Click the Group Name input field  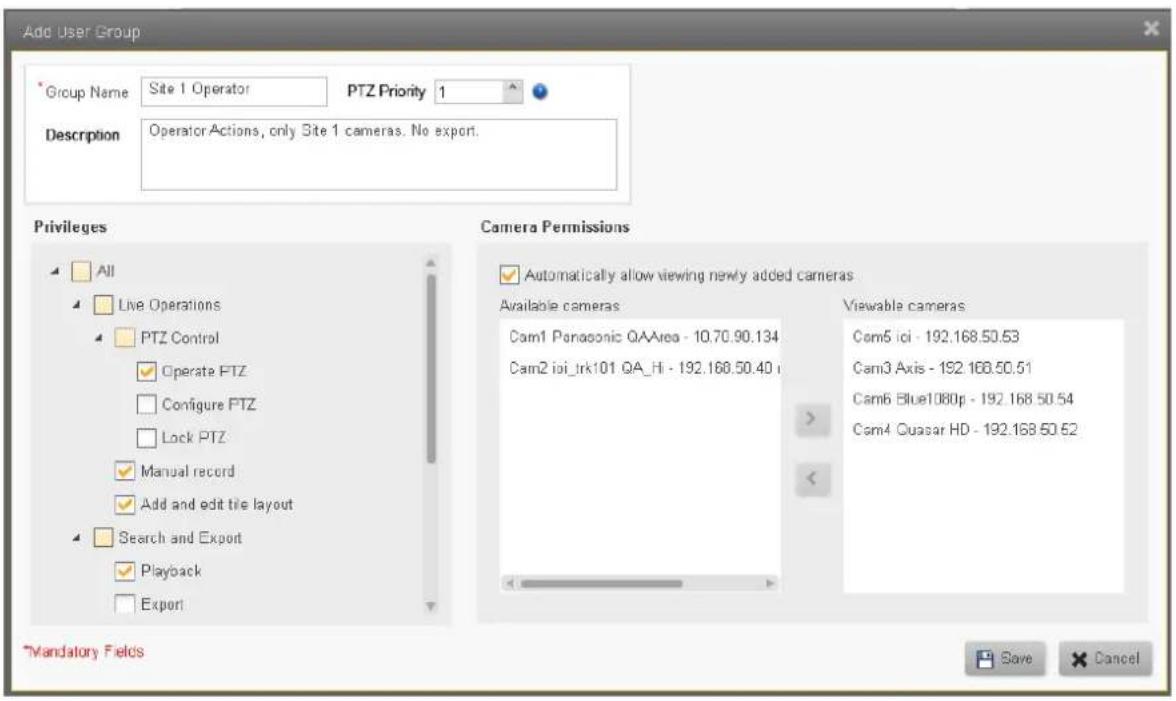(x=234, y=91)
